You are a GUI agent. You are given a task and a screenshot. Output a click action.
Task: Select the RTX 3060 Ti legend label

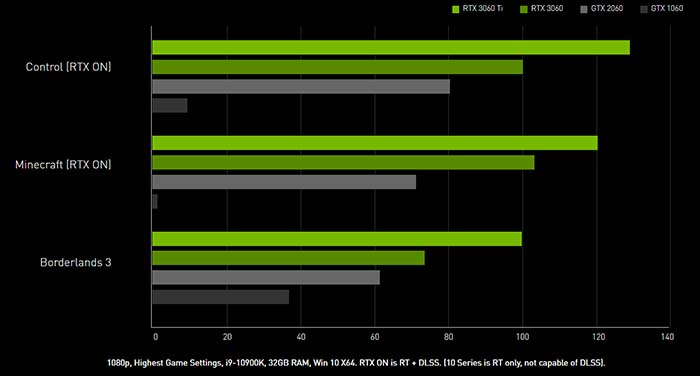point(483,8)
